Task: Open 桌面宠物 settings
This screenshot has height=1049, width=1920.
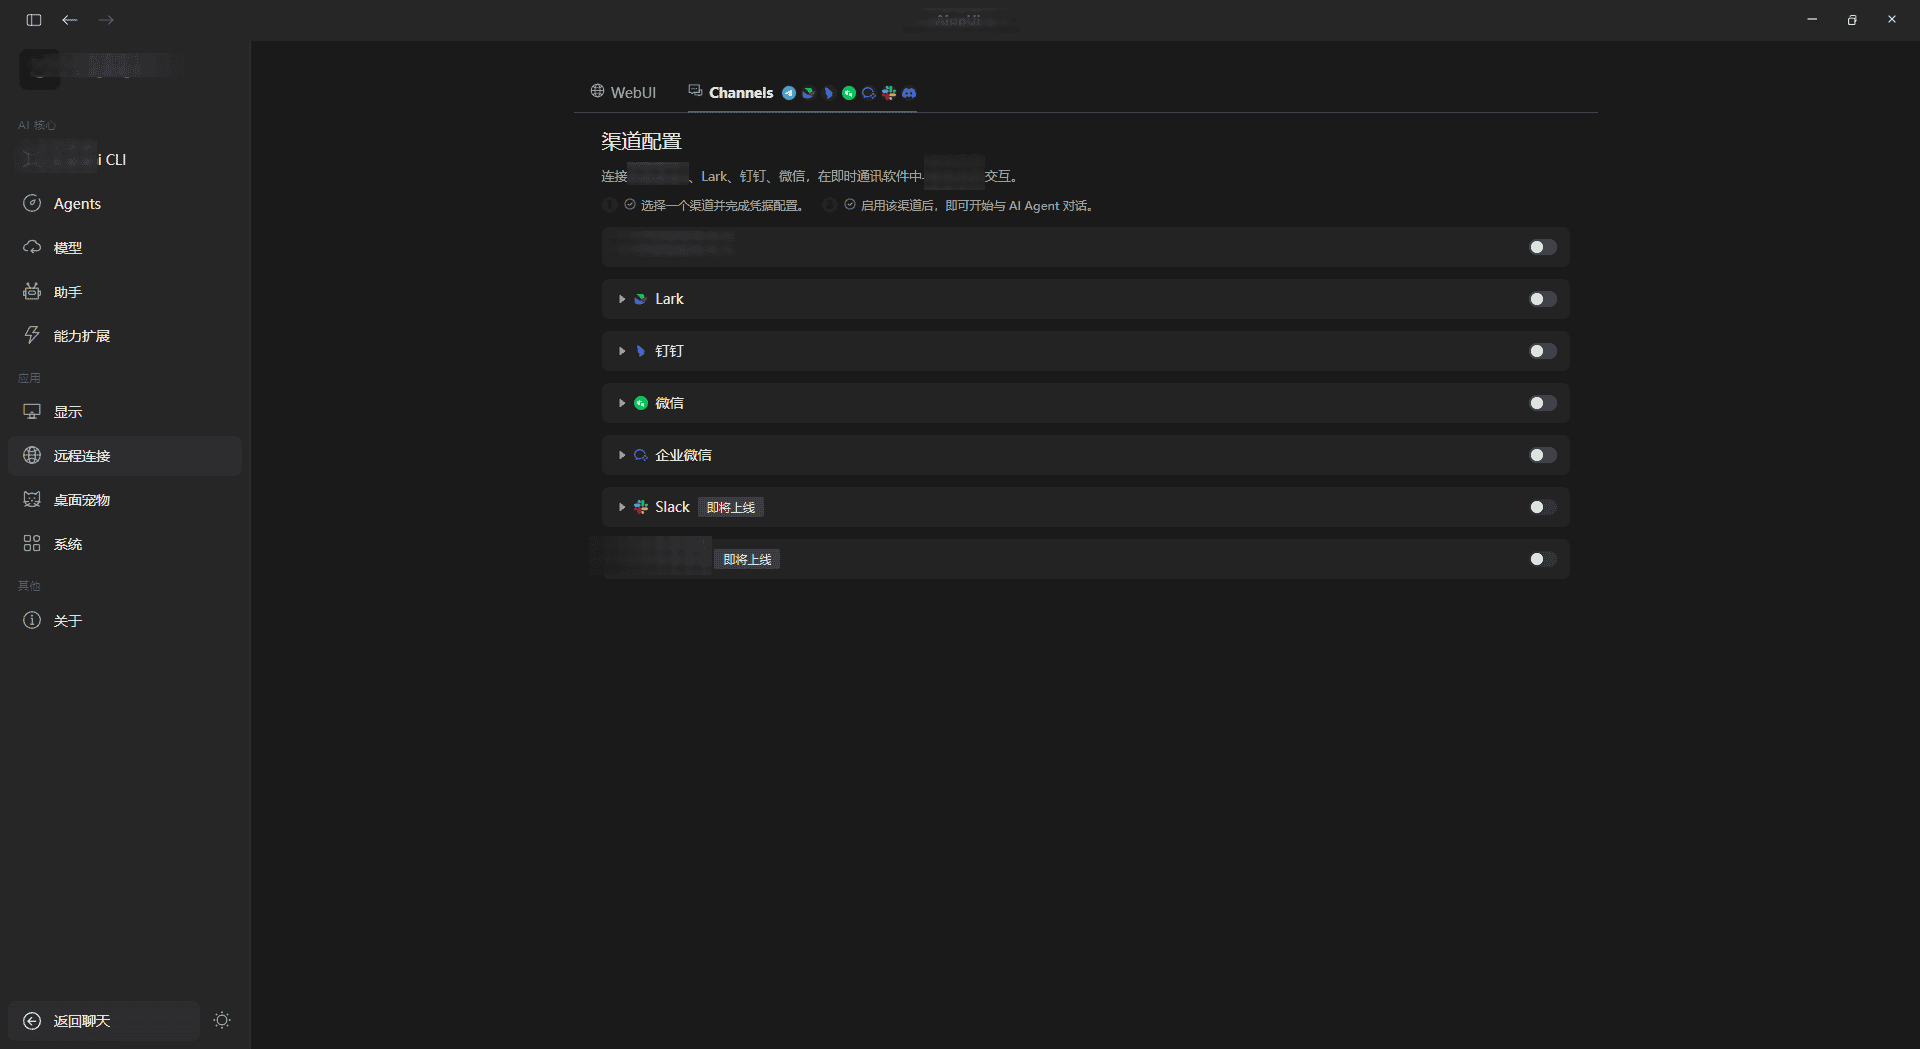Action: [125, 500]
